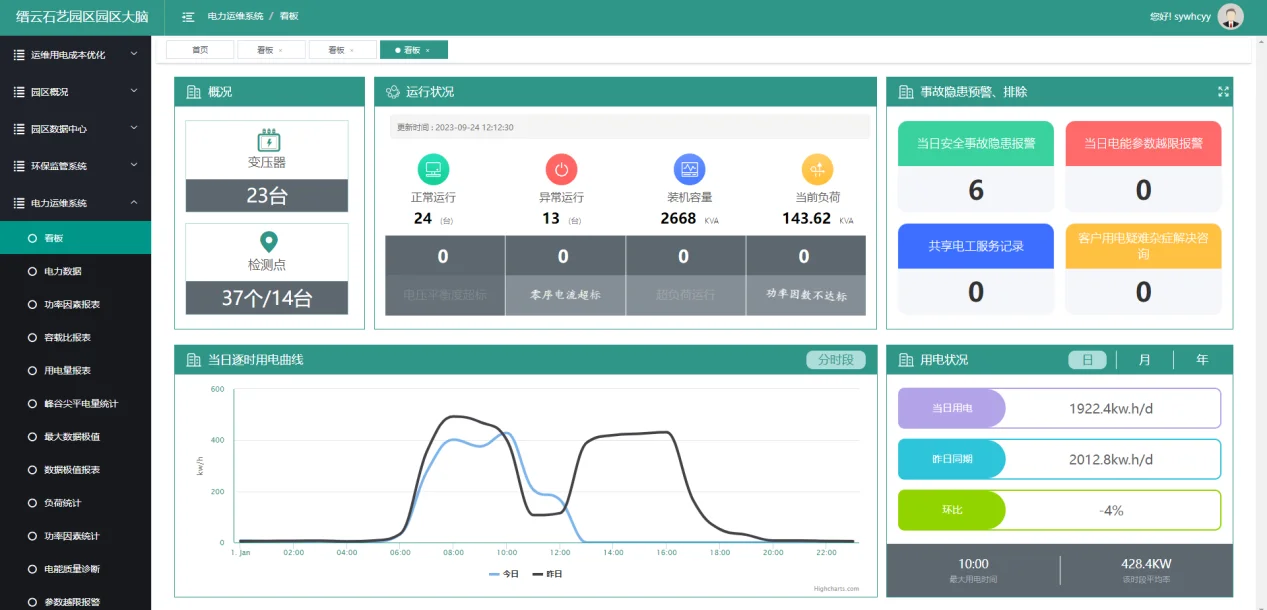This screenshot has width=1267, height=610.
Task: Open the user avatar menu
Action: tap(1230, 16)
